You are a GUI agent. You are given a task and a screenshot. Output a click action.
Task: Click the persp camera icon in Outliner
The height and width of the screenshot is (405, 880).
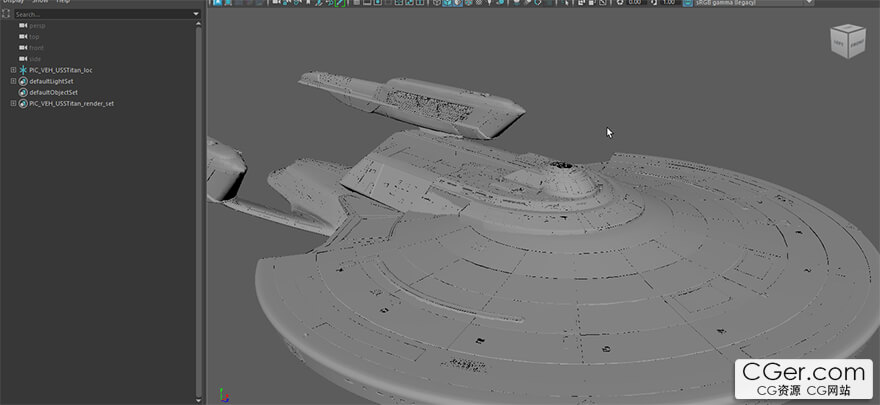23,26
